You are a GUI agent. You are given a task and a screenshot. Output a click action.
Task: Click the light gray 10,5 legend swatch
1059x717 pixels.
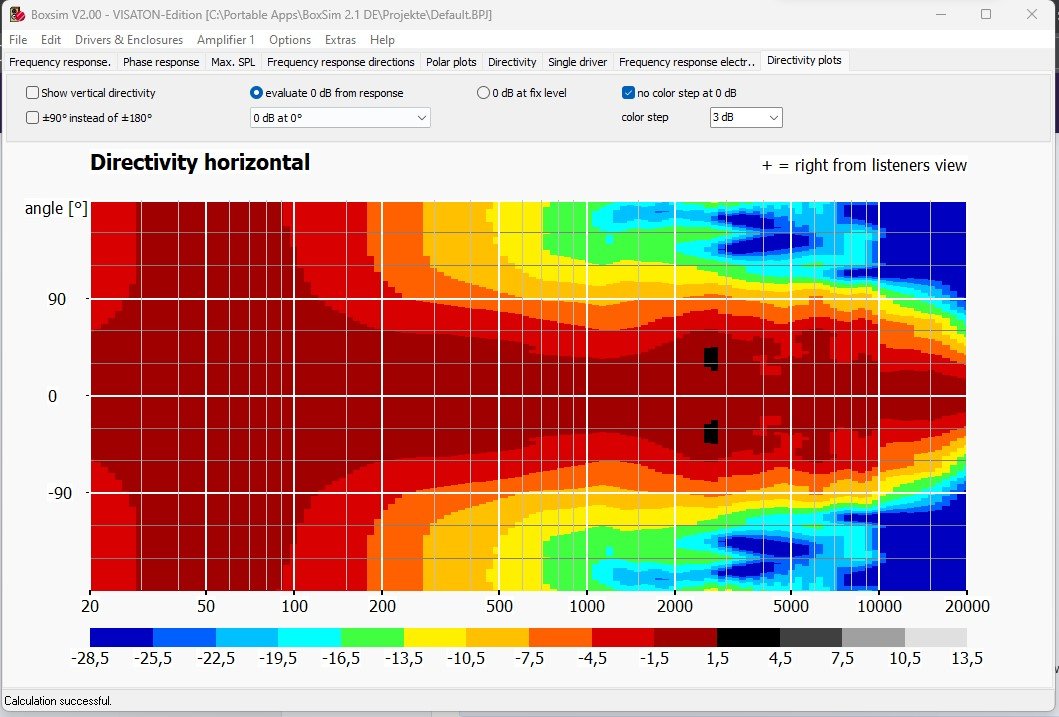pyautogui.click(x=936, y=637)
